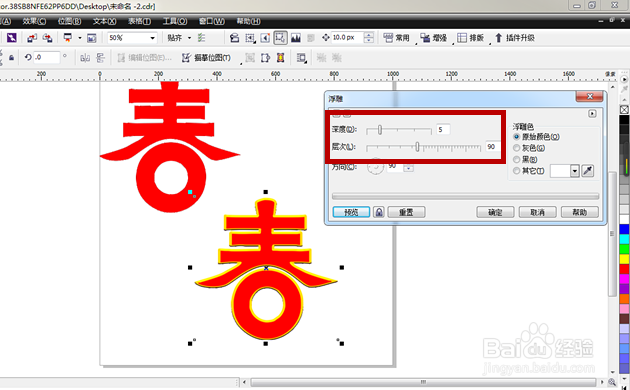
Task: Click the Export icon in toolbar
Action: pyautogui.click(x=47, y=38)
